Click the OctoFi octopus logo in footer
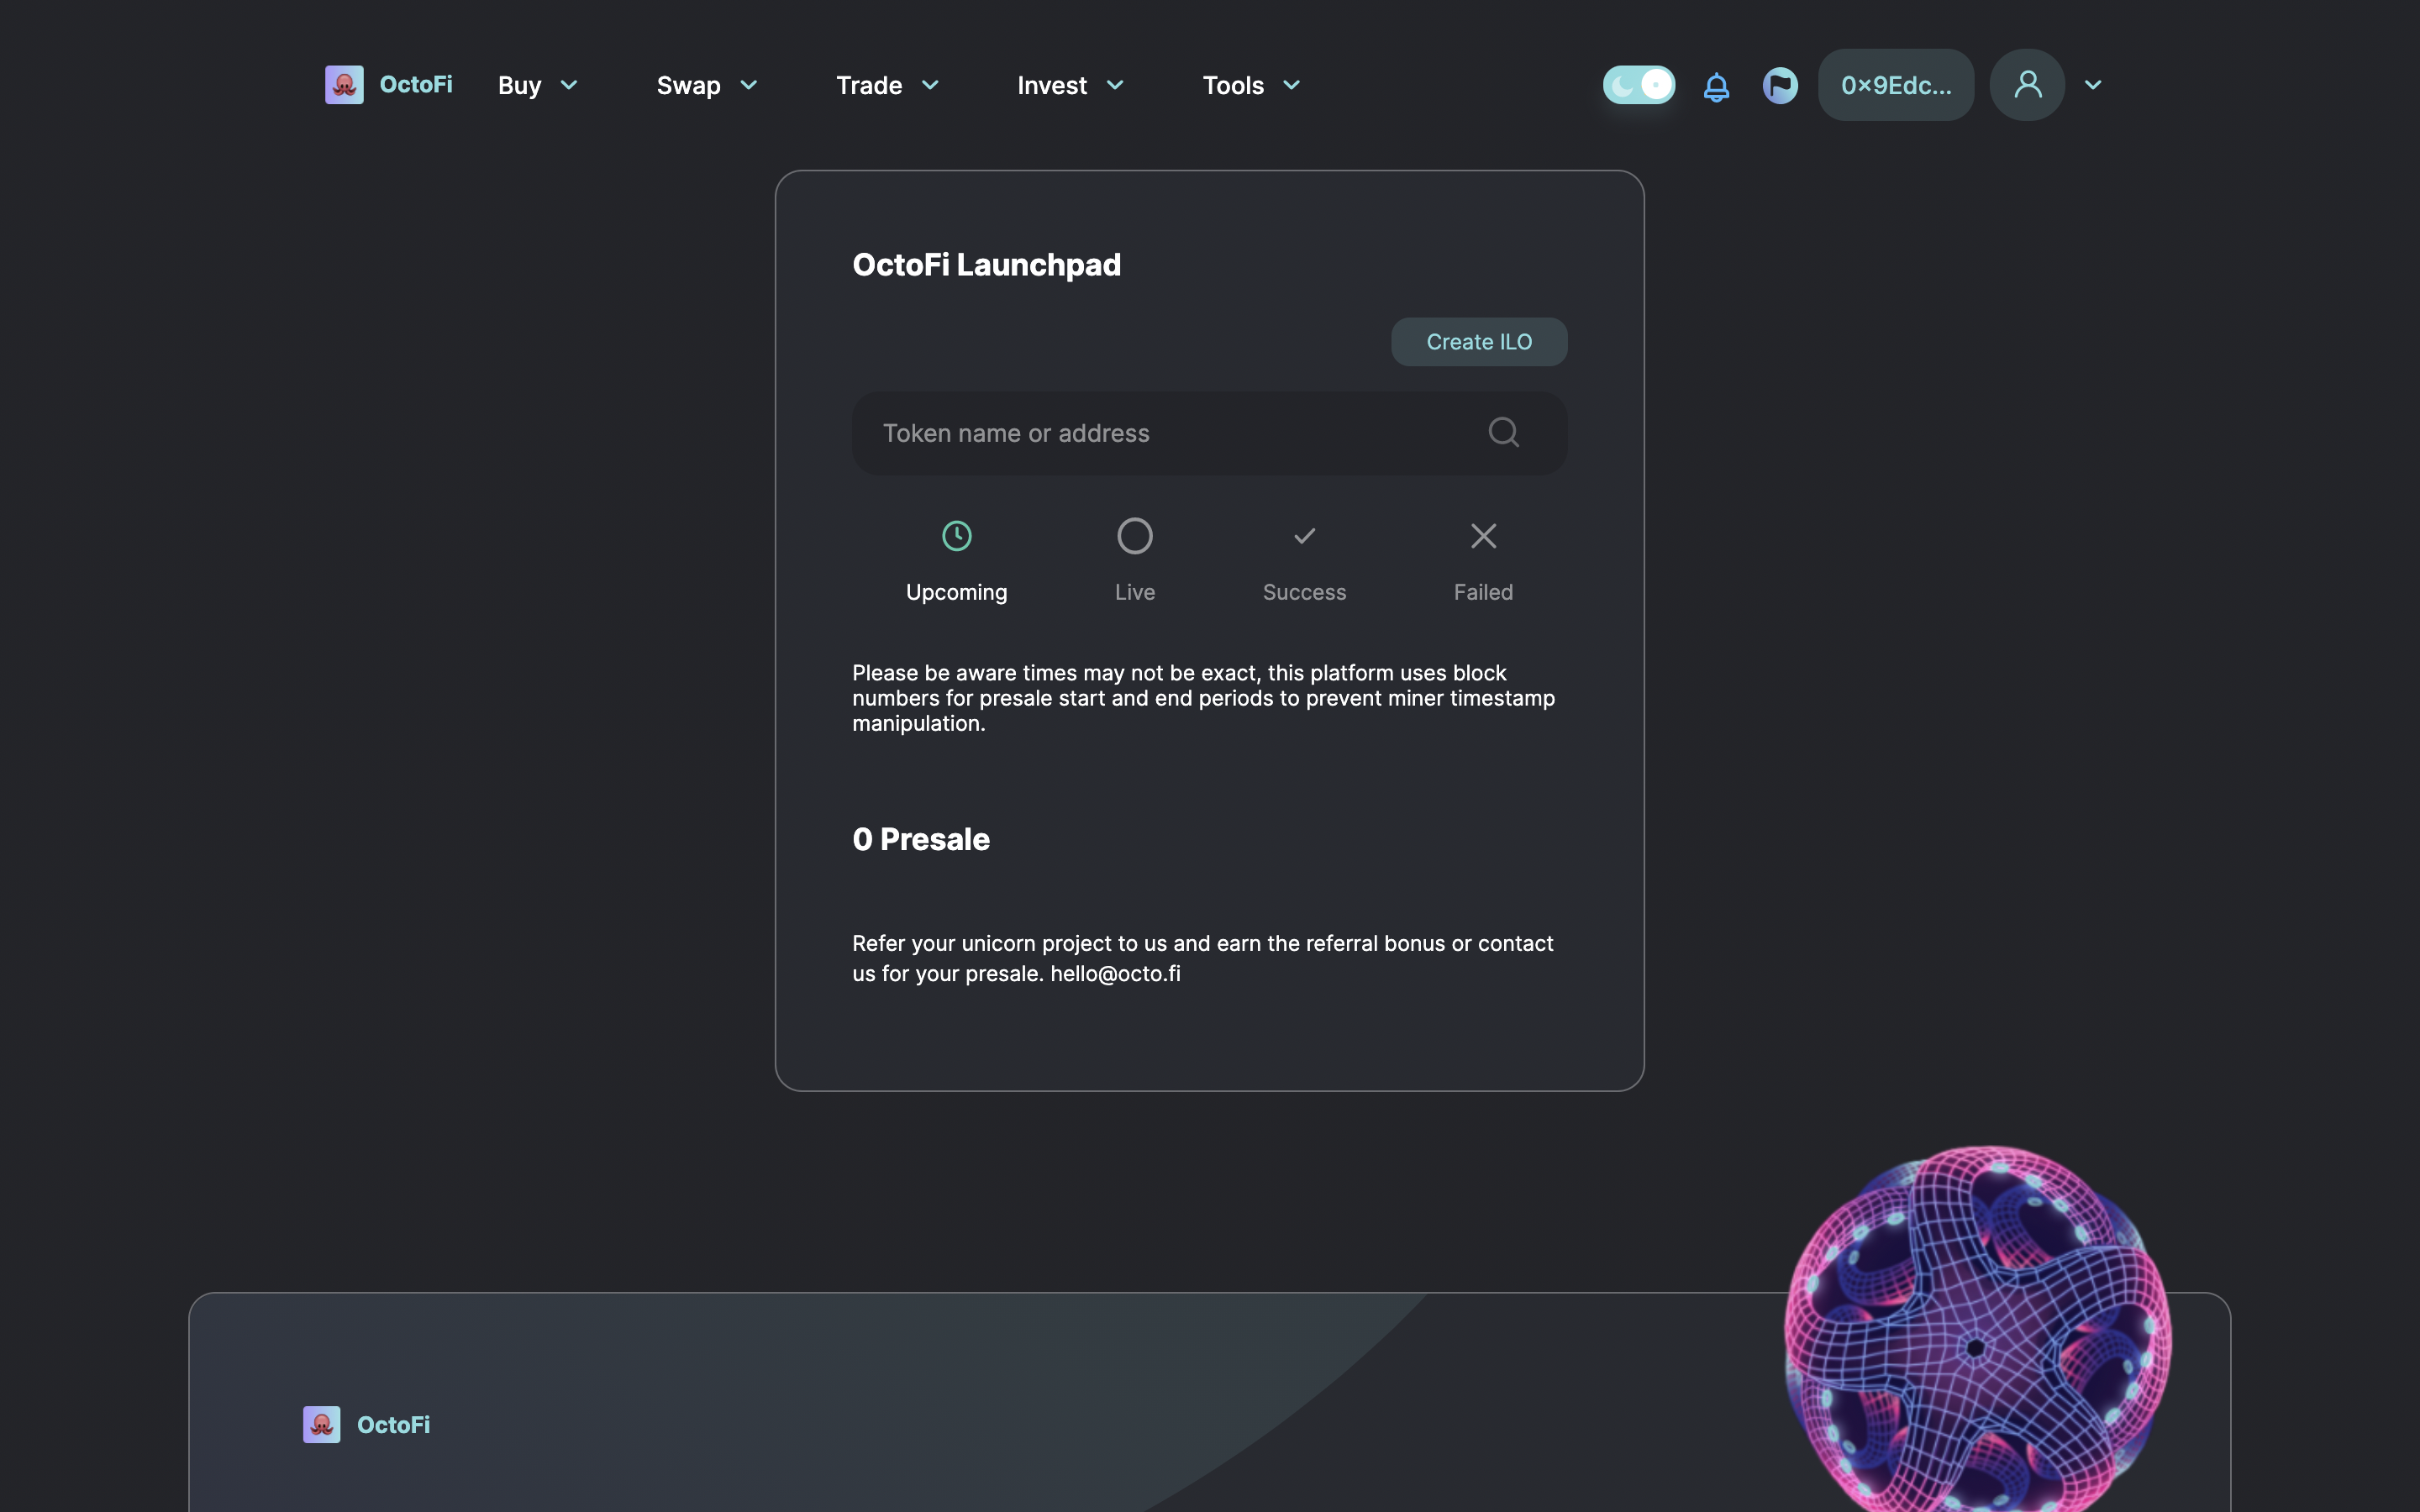 click(x=322, y=1424)
